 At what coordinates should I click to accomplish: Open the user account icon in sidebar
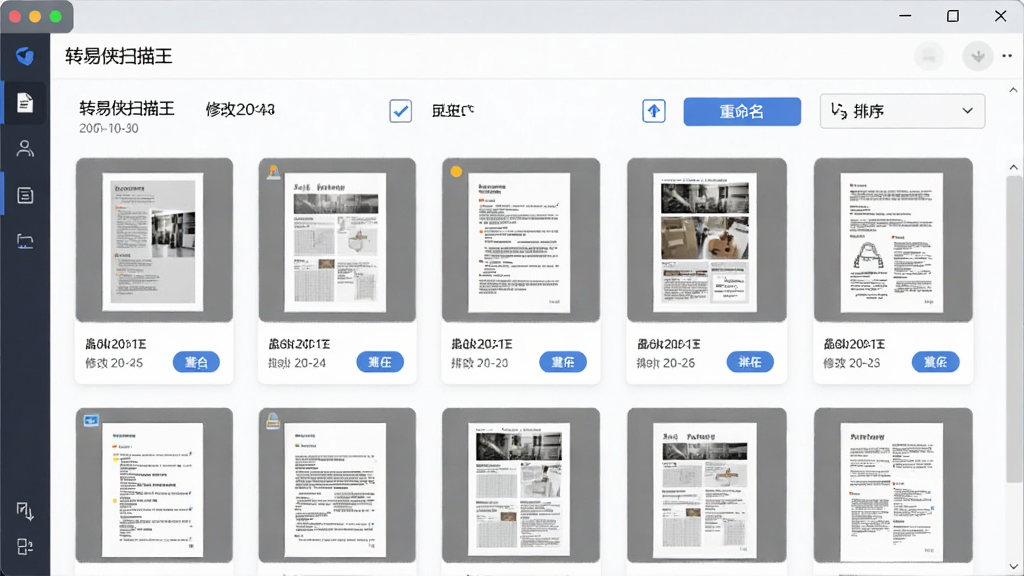[x=25, y=149]
